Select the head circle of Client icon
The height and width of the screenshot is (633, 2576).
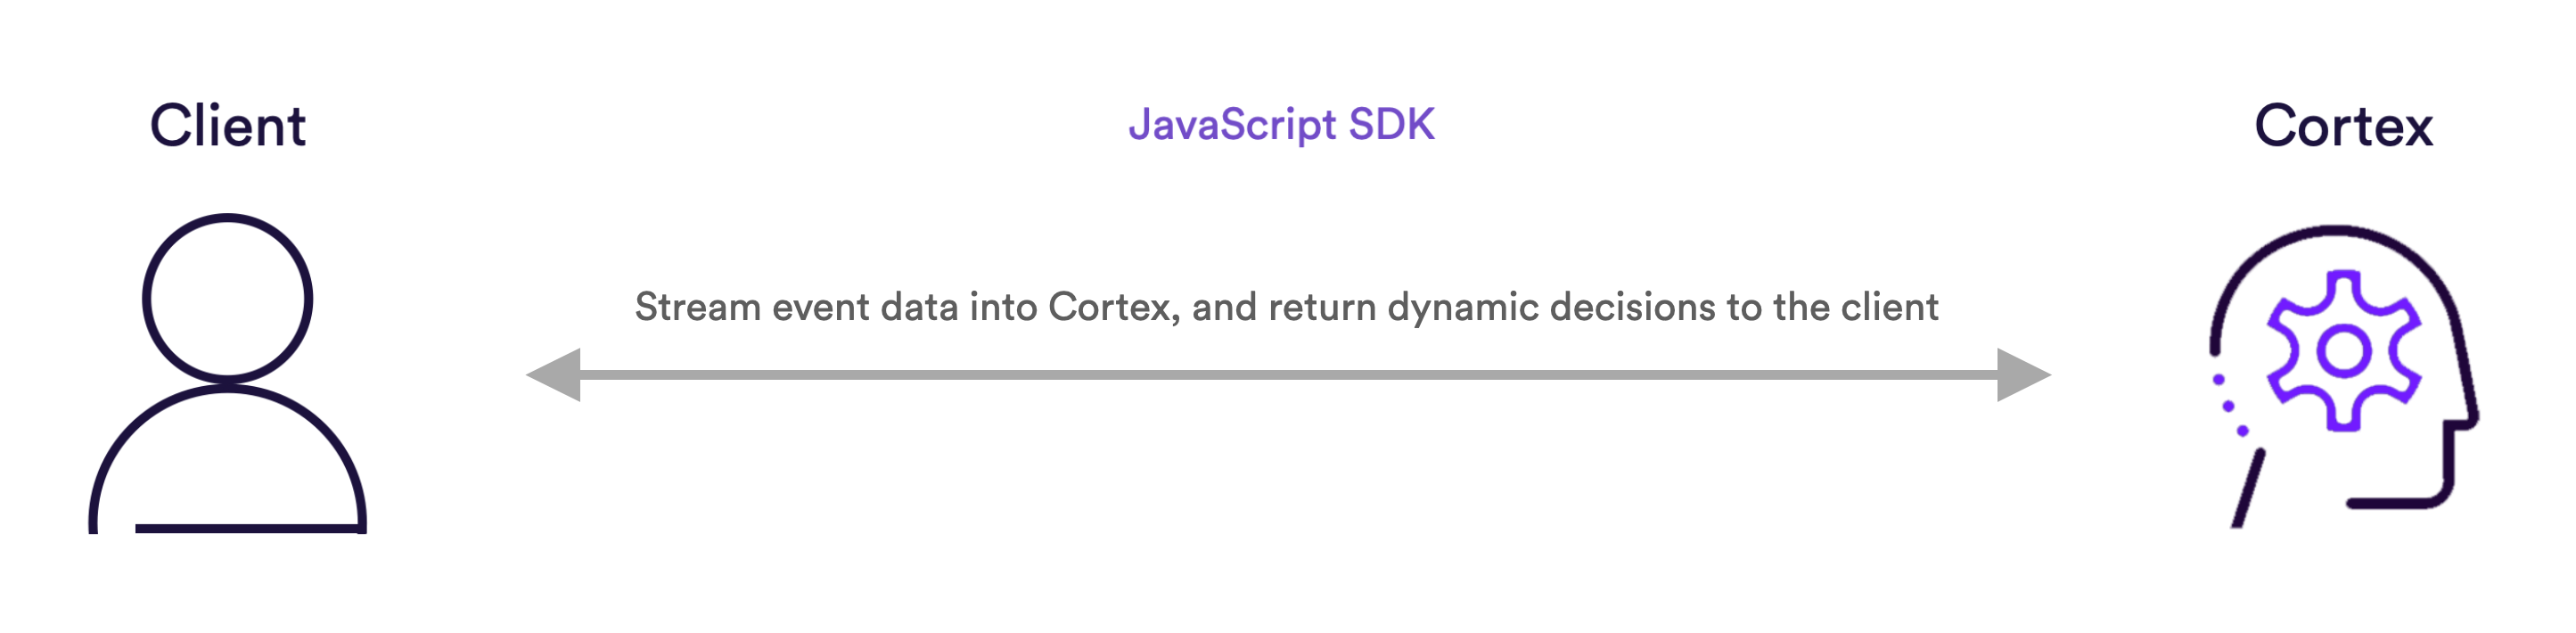[x=228, y=298]
